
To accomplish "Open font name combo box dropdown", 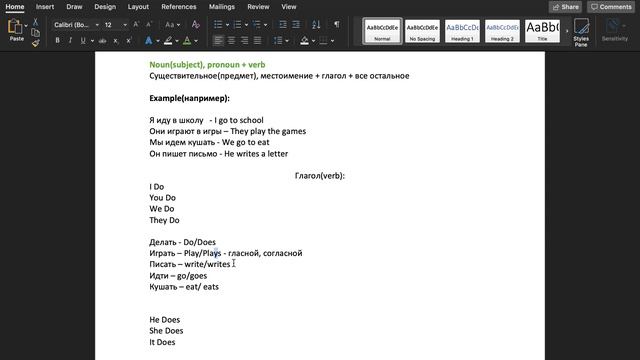I will click(x=97, y=25).
